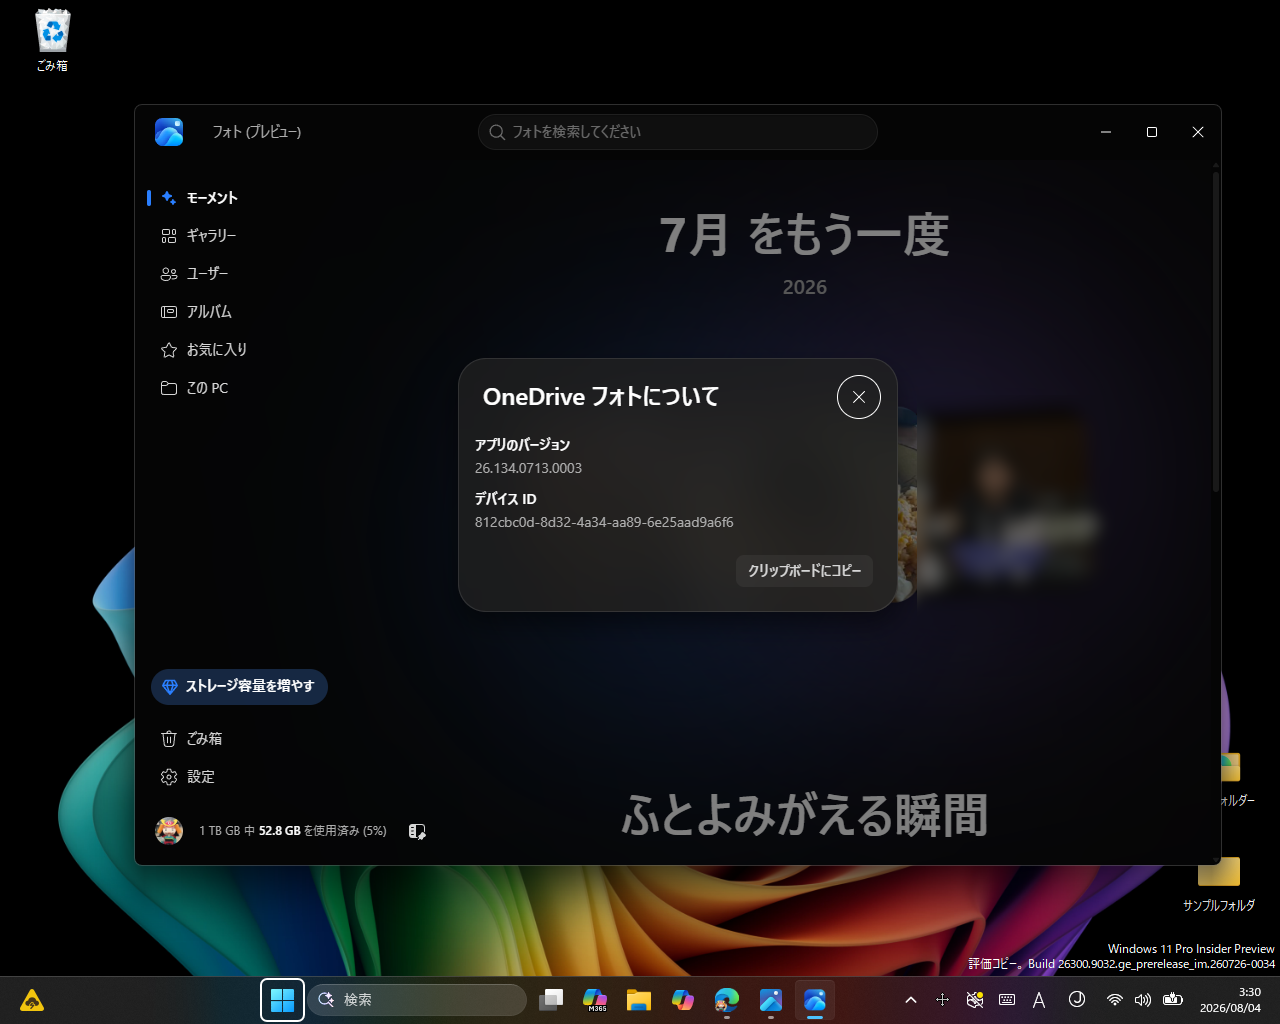Click the デバイス ID value text
The width and height of the screenshot is (1280, 1024).
[604, 522]
